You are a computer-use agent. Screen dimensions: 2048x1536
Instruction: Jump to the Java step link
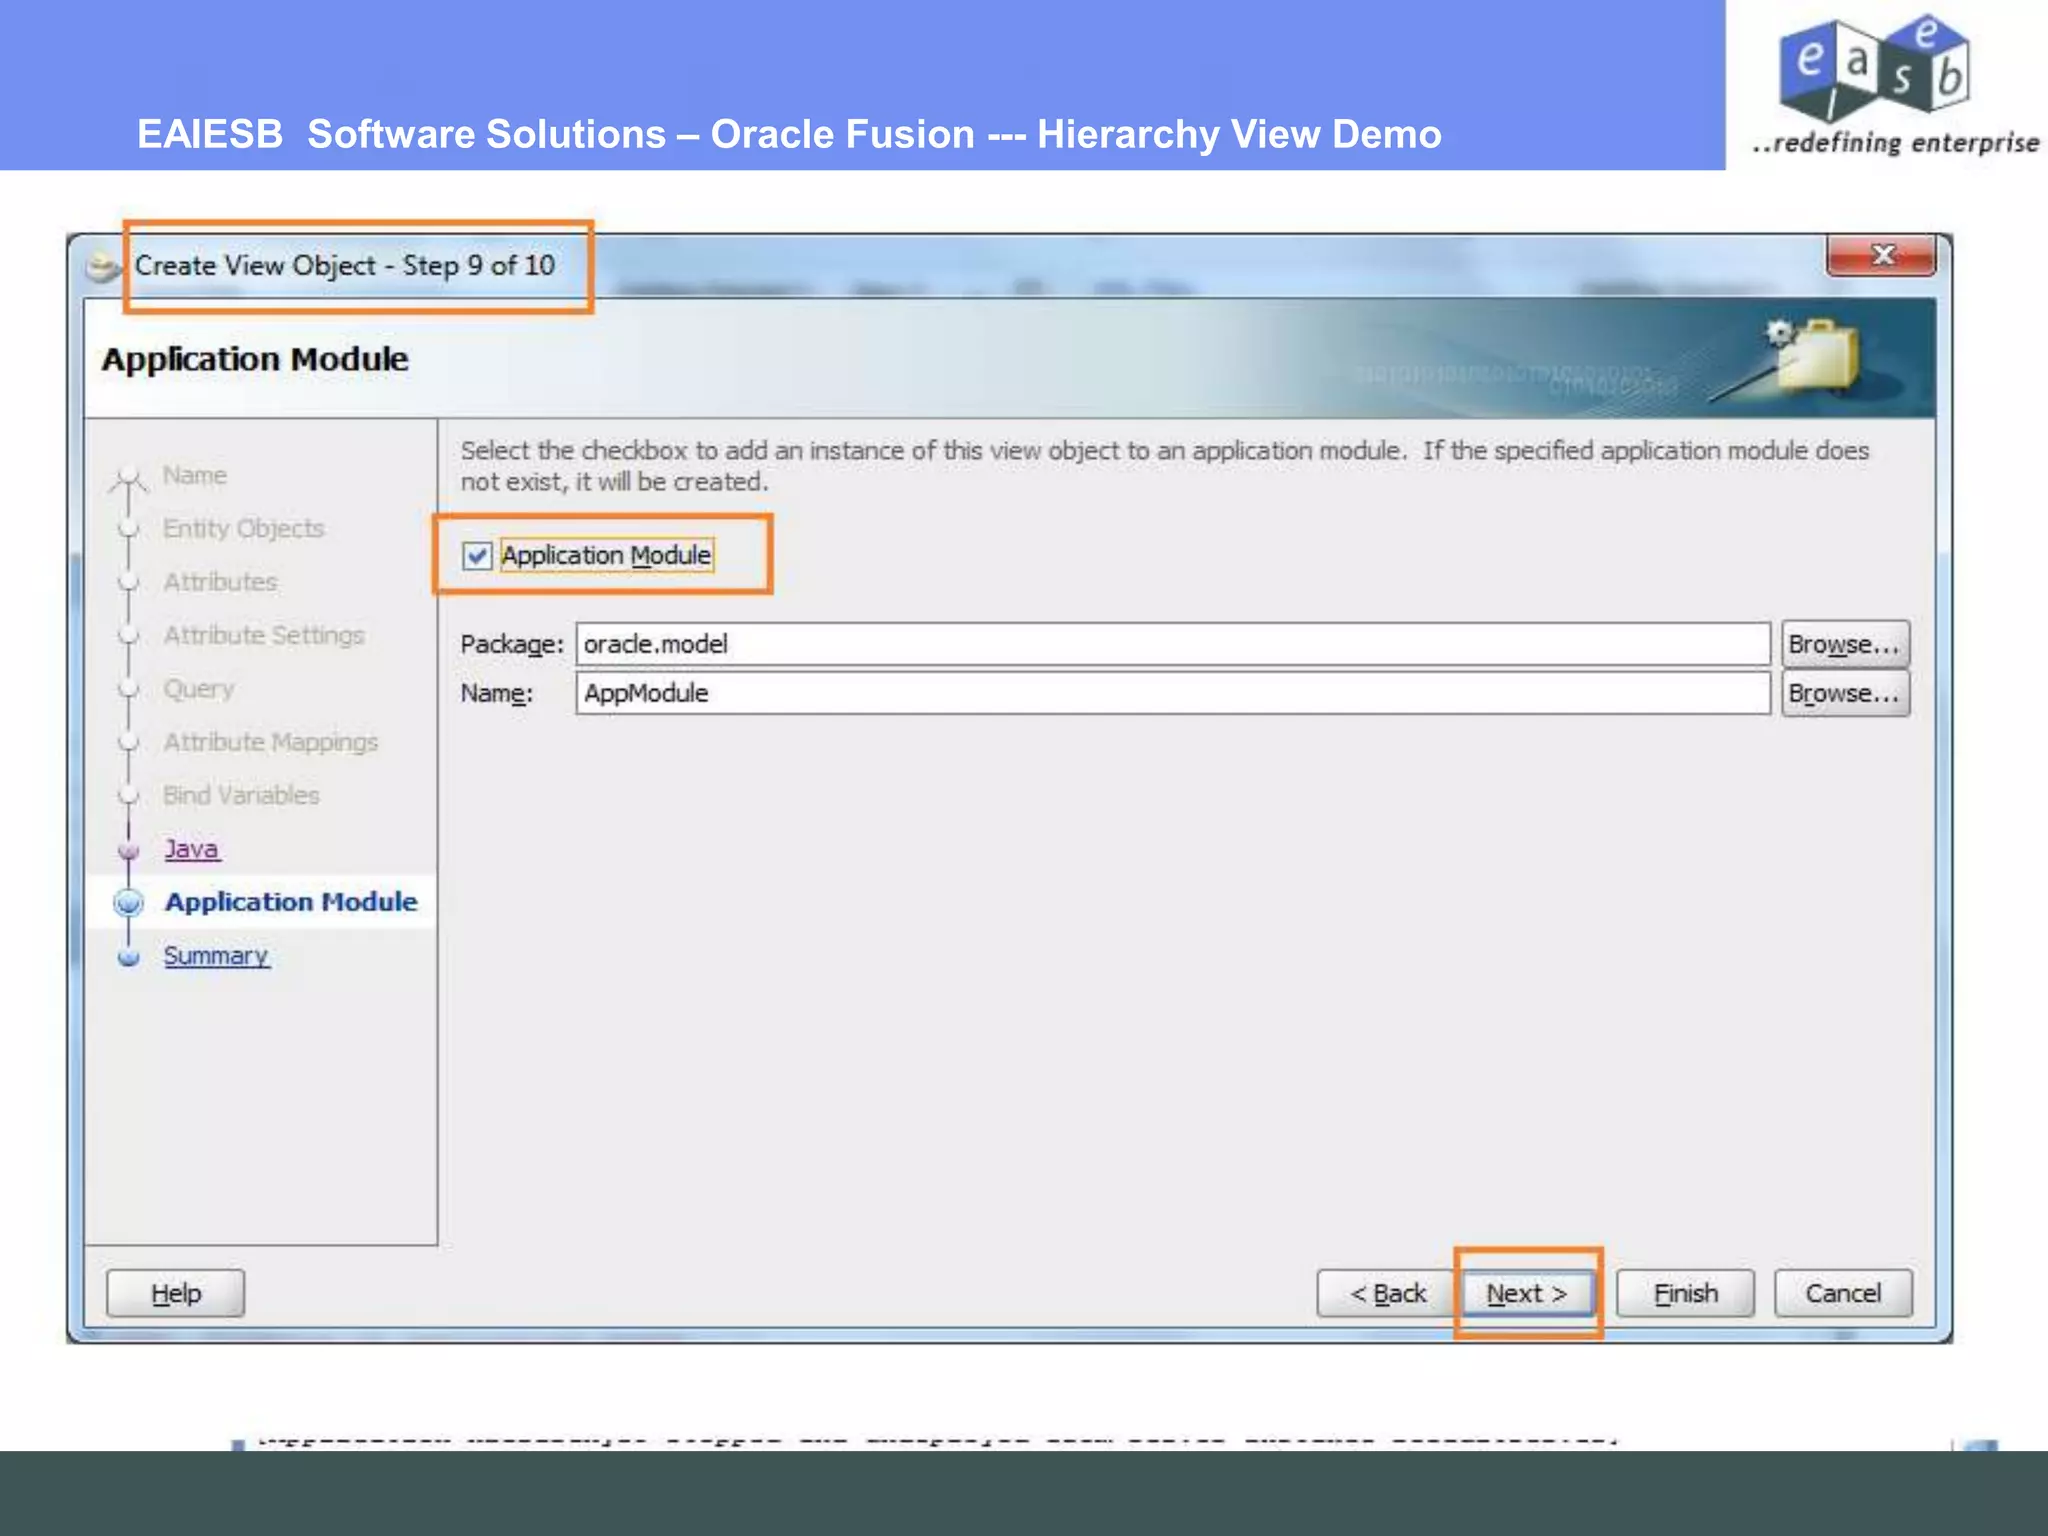point(192,848)
